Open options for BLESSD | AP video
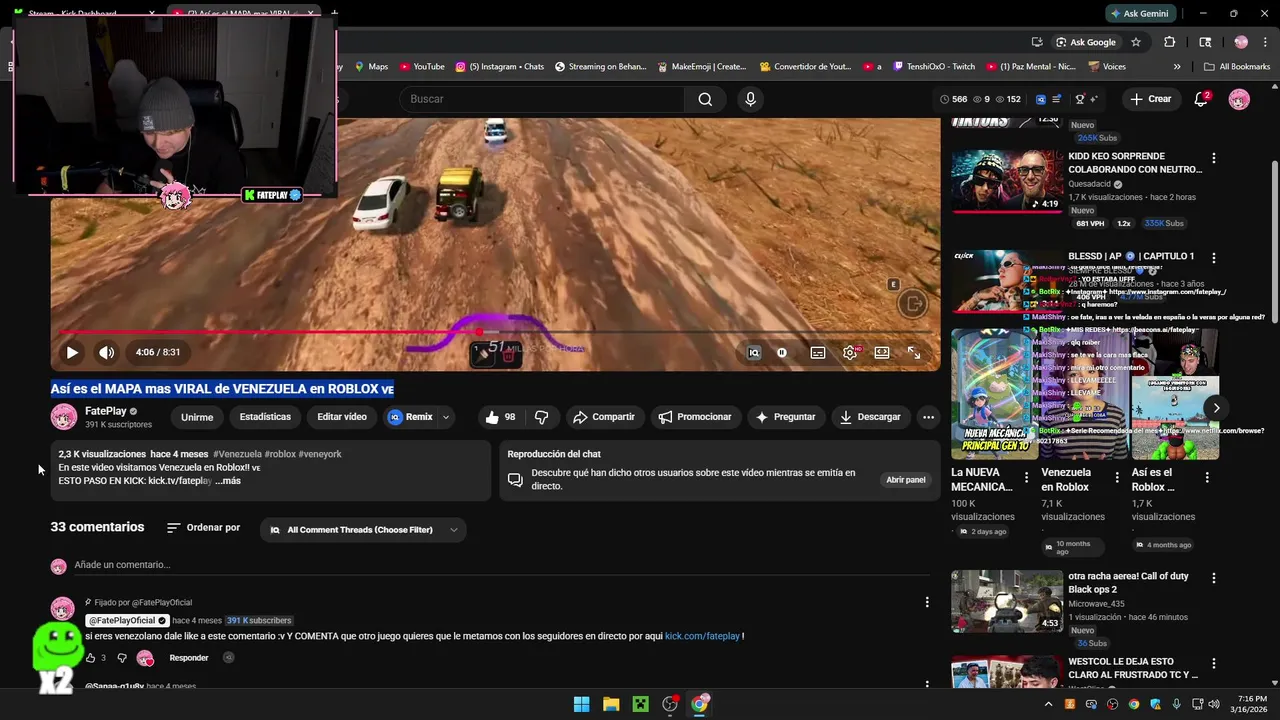The width and height of the screenshot is (1280, 720). (x=1214, y=258)
